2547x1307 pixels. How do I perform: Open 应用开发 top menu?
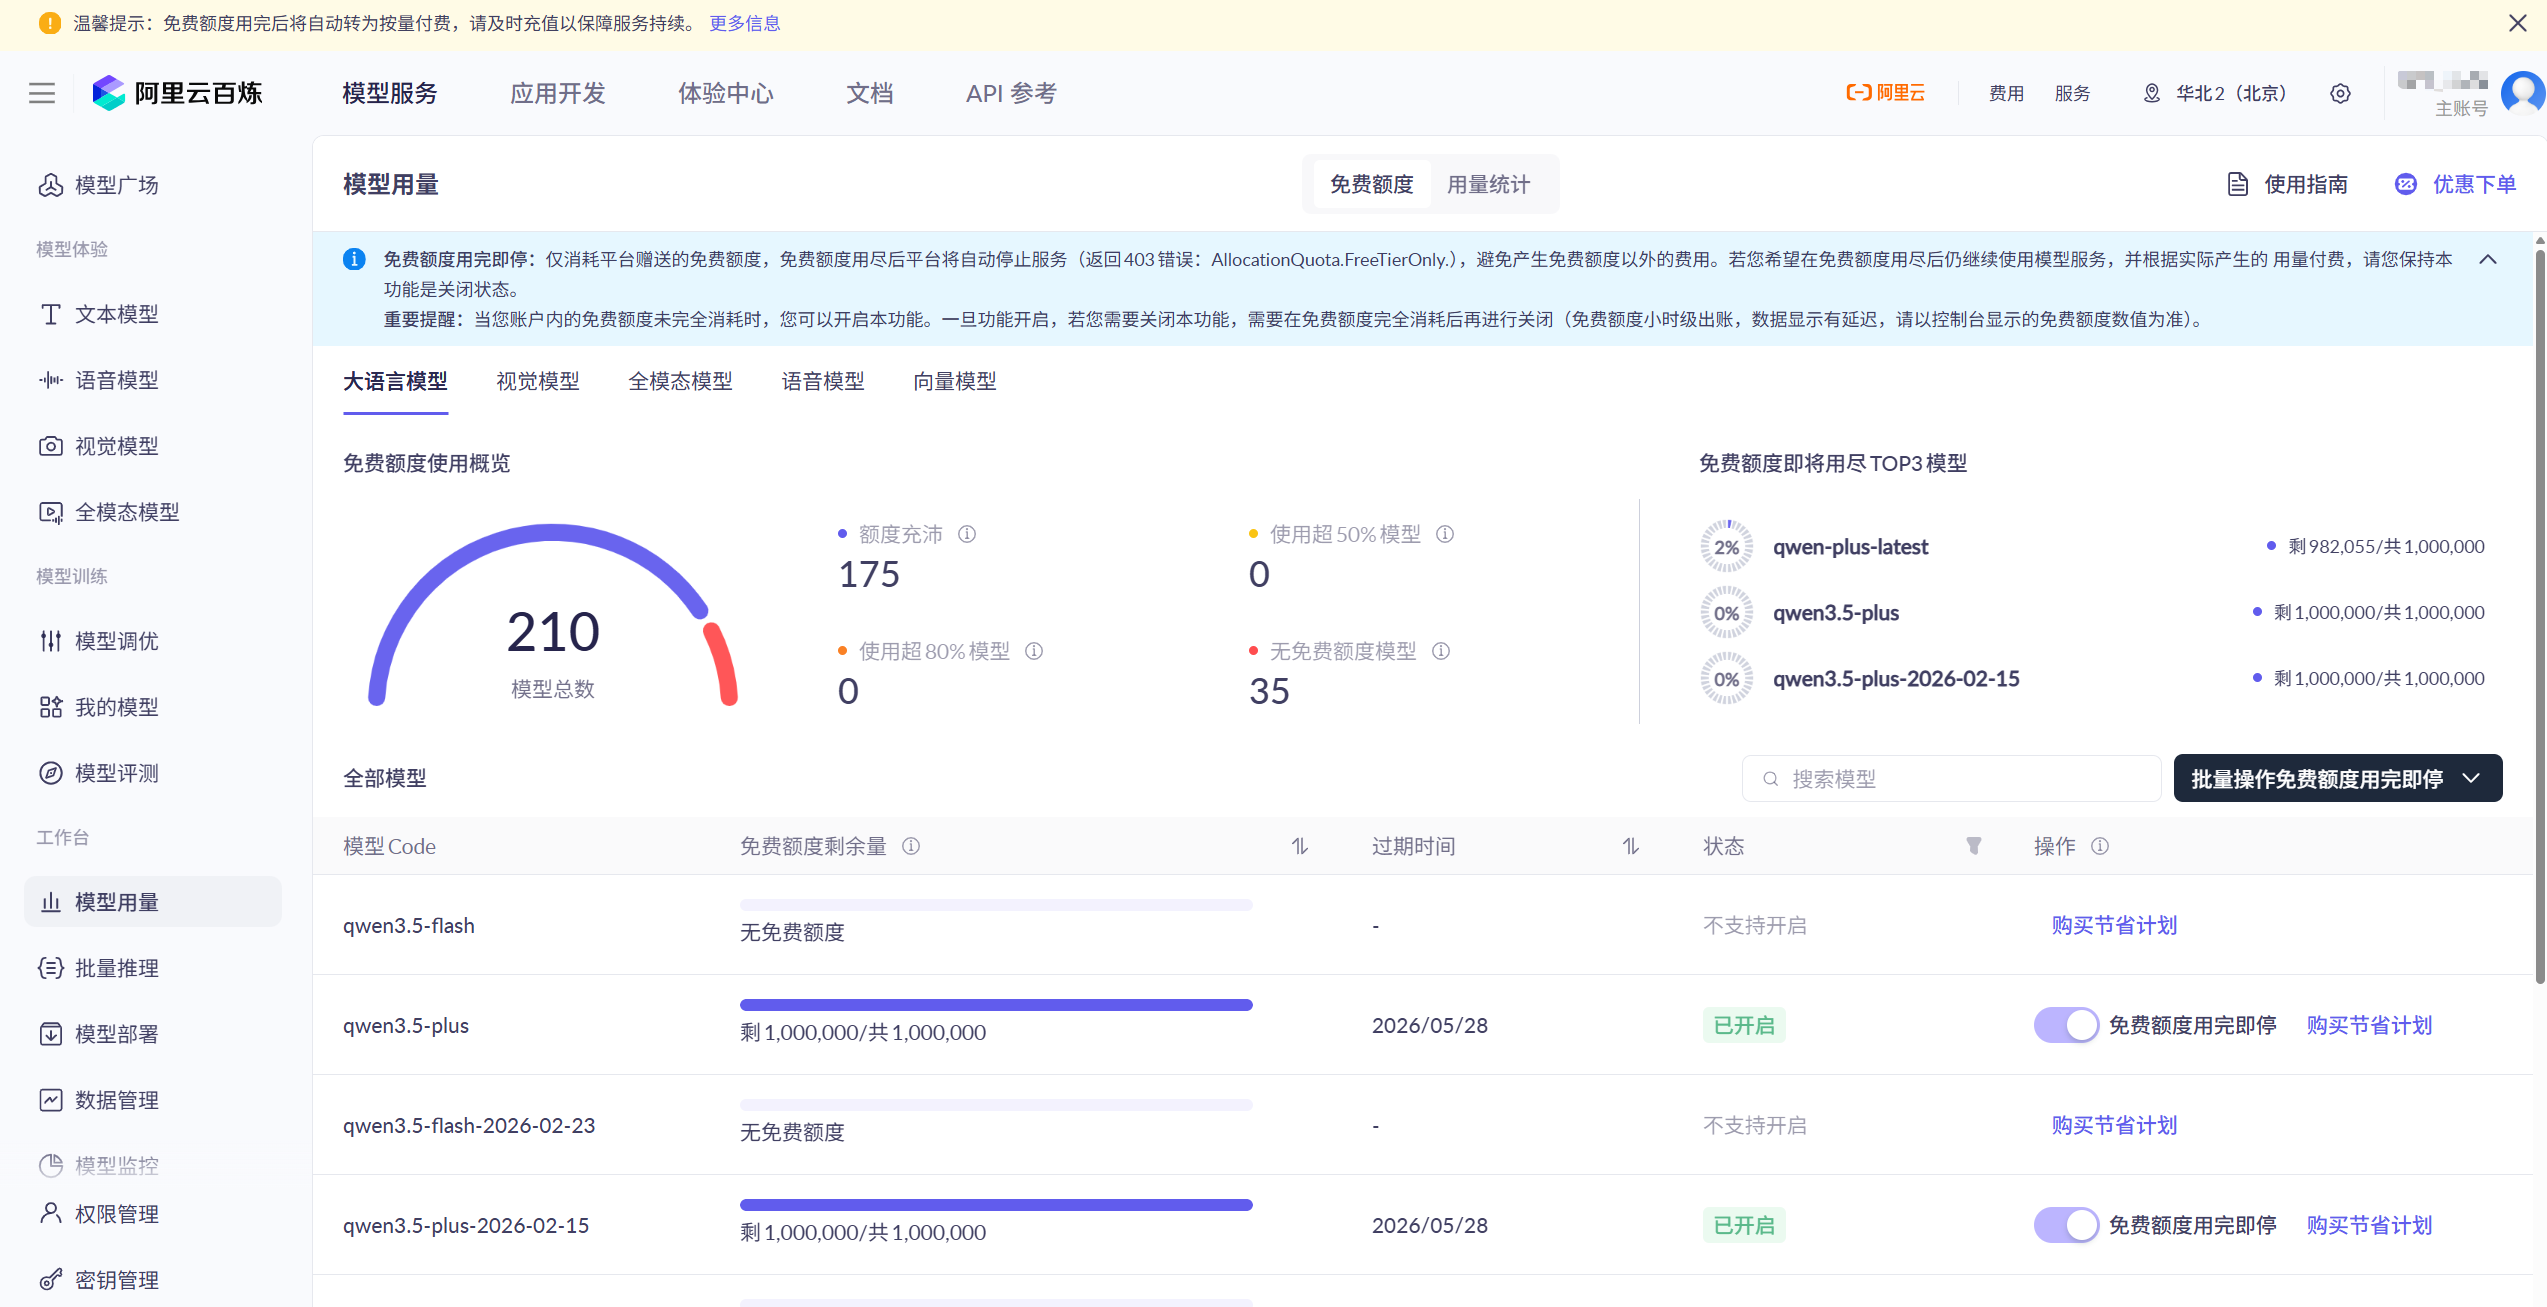pos(558,93)
